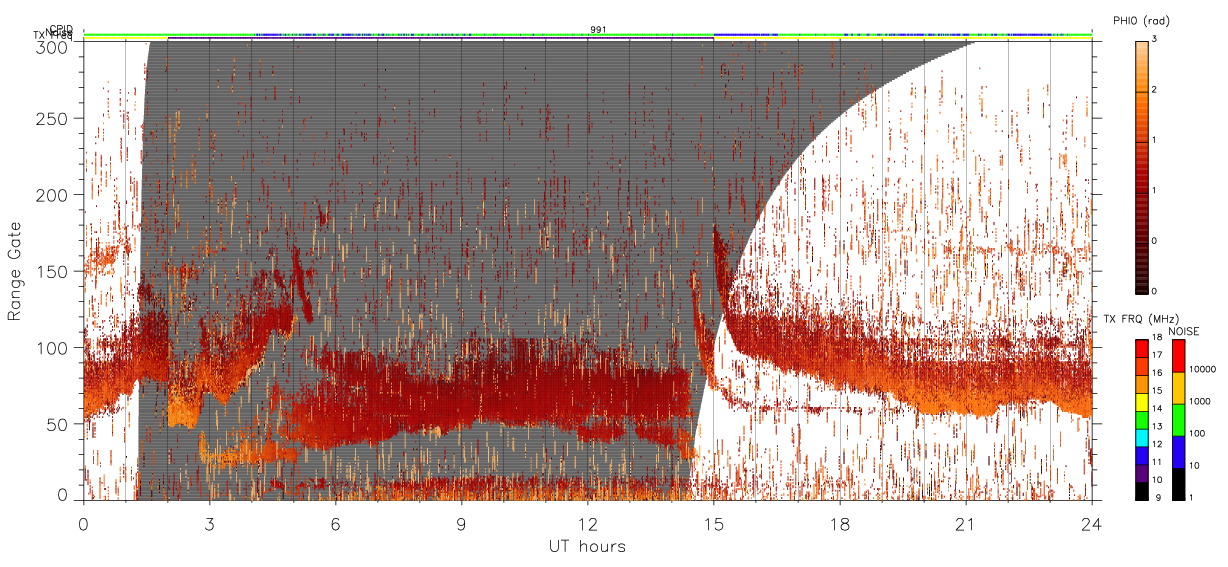Click tick label 12 on the UT hours axis
1228x567 pixels.
point(587,524)
